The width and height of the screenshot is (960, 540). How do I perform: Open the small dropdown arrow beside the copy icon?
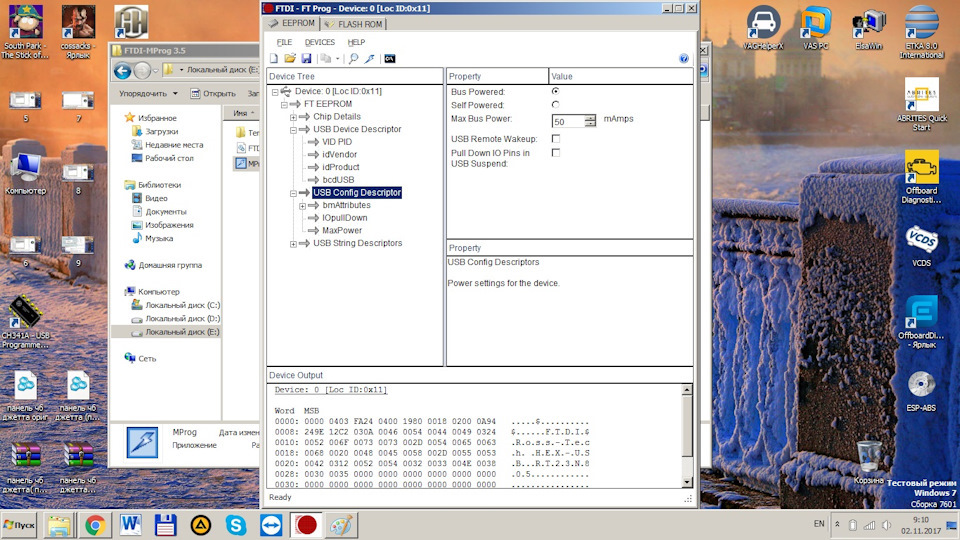(337, 59)
